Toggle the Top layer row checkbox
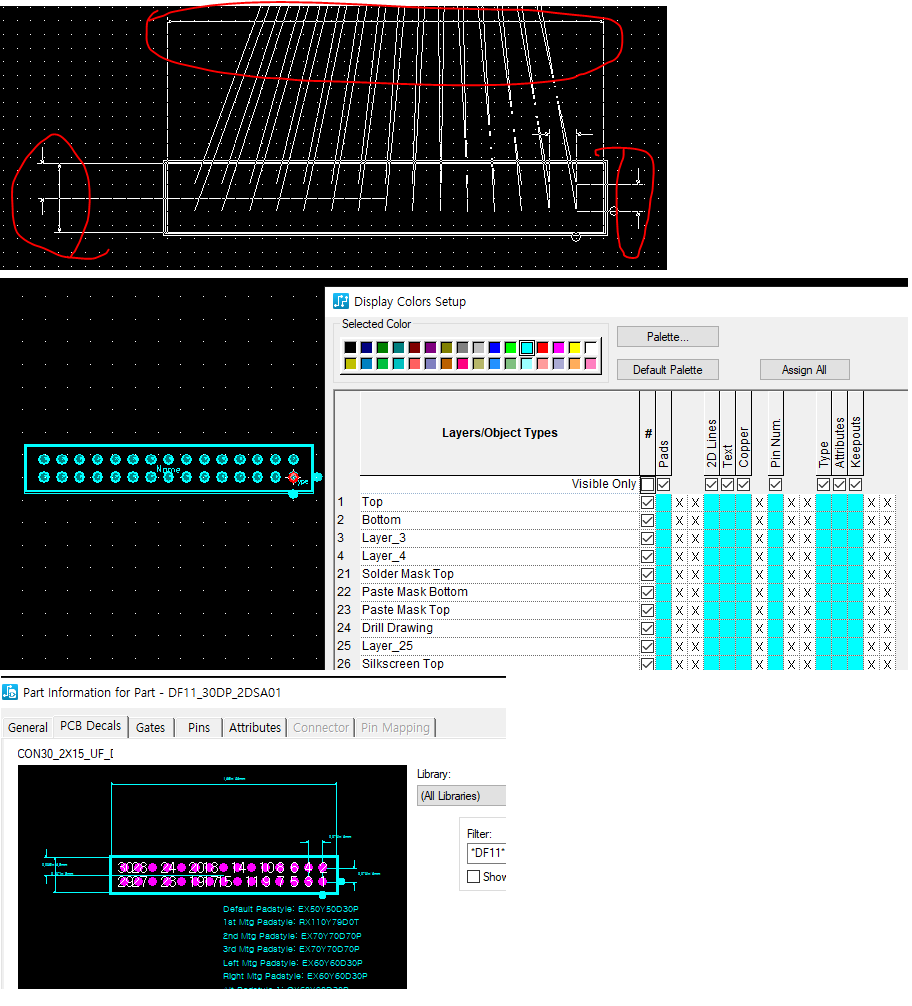The image size is (912, 1006). tap(647, 502)
